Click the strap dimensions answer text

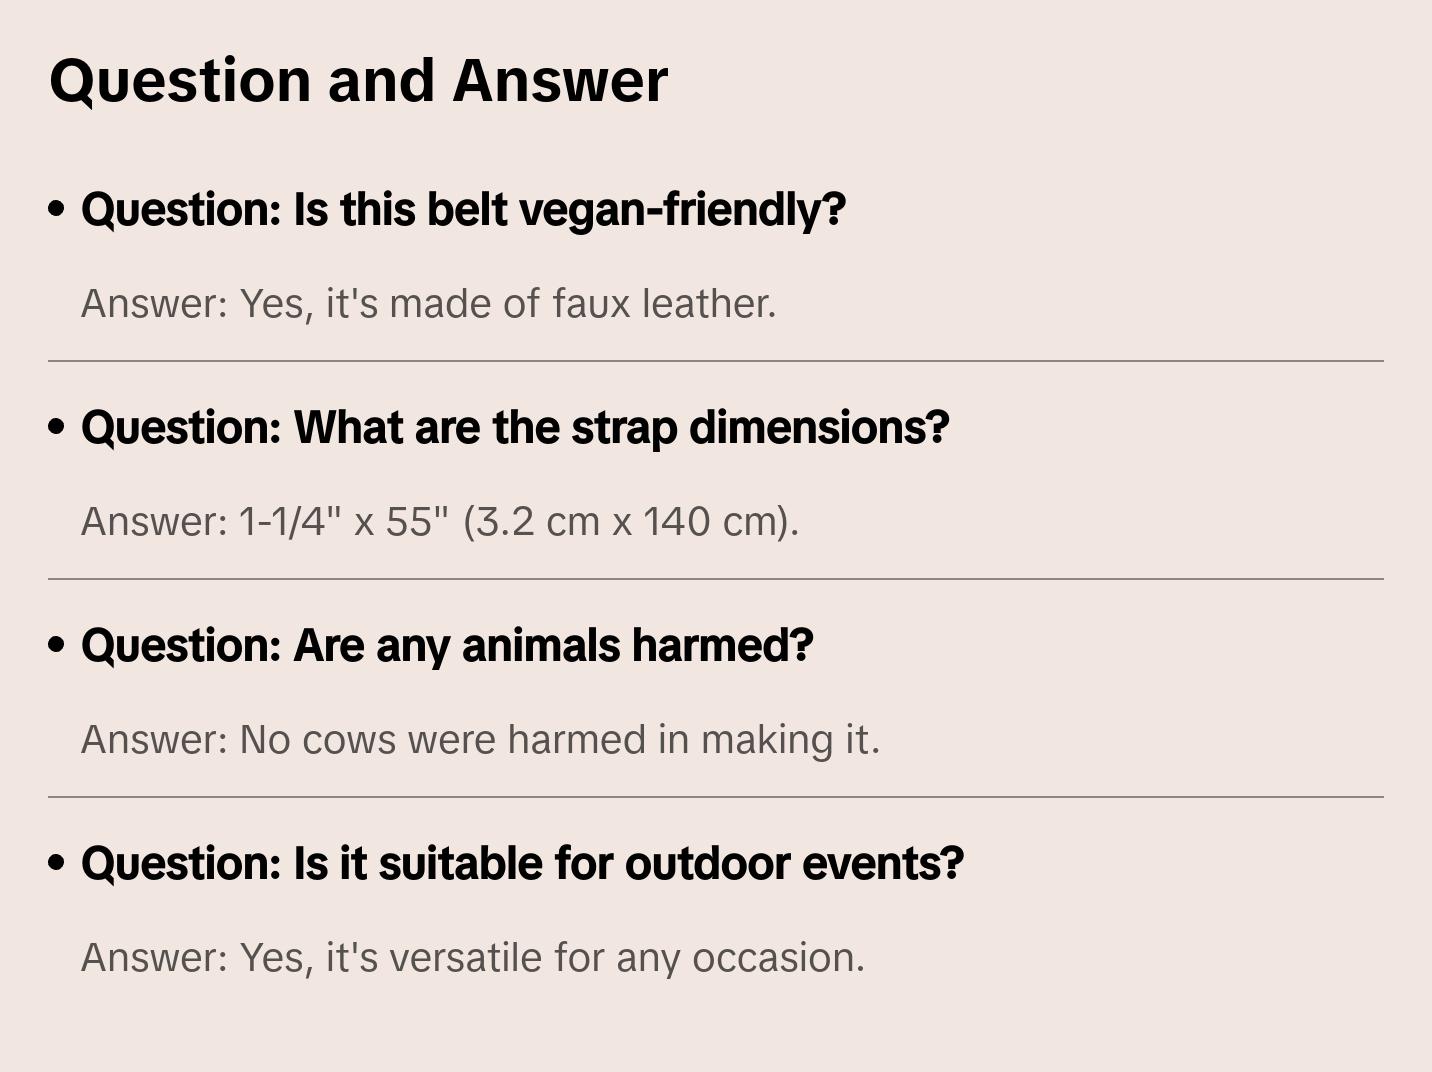point(440,522)
